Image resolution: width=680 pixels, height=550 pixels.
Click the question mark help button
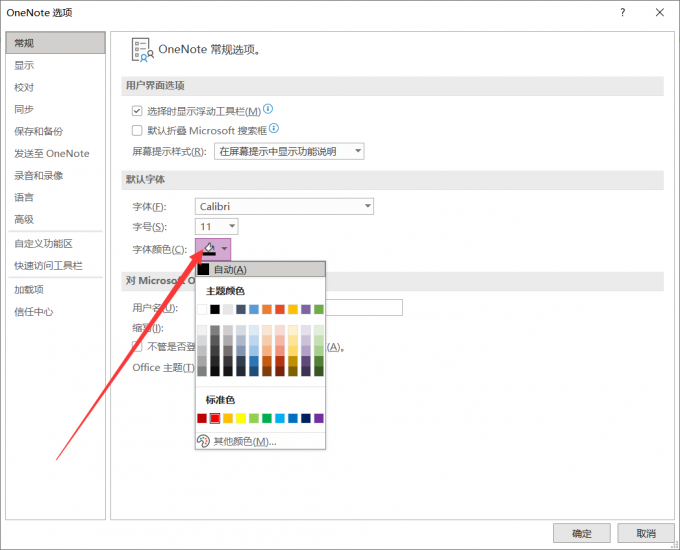coord(623,12)
